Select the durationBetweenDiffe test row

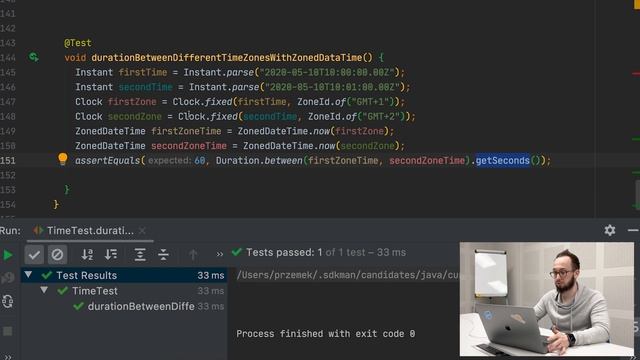click(x=124, y=306)
